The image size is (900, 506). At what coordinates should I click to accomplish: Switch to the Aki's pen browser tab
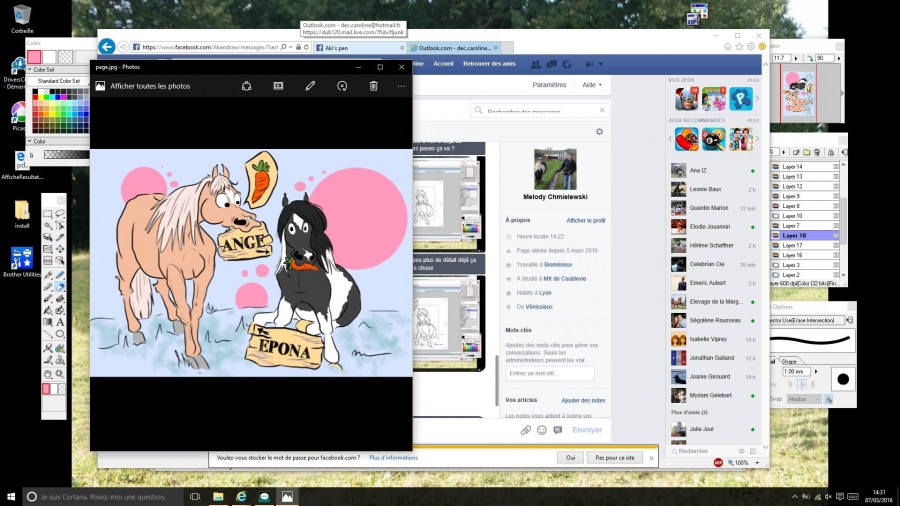pos(359,48)
